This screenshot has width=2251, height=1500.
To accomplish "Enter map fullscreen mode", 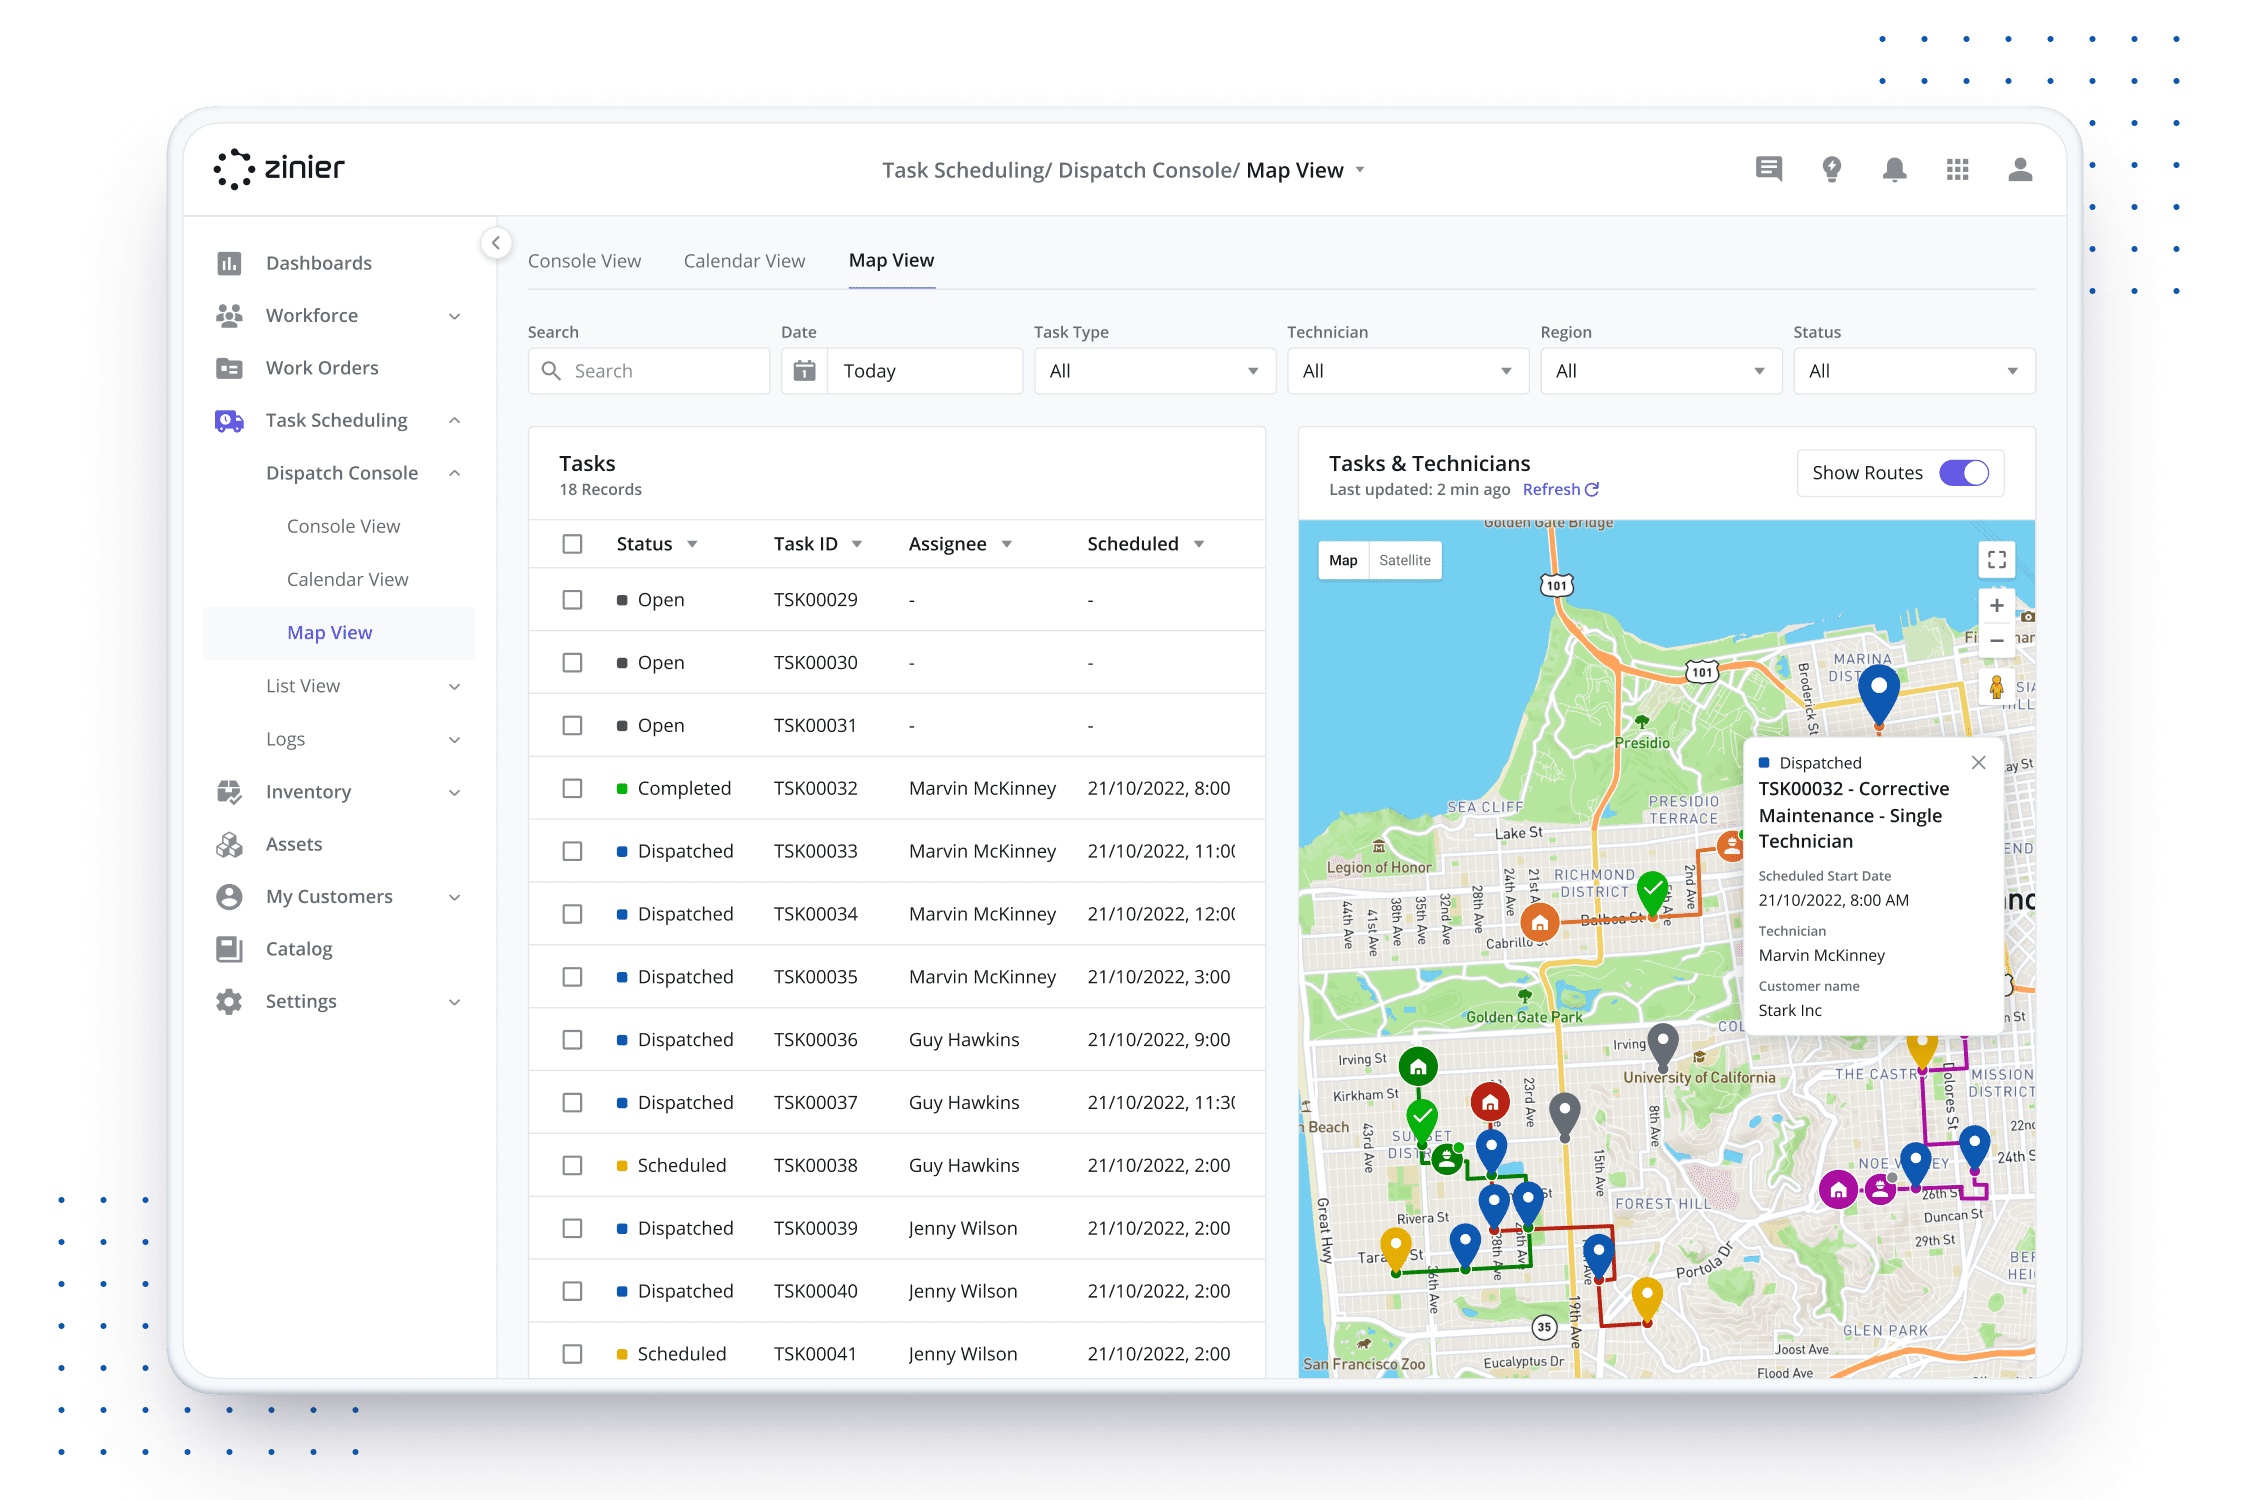I will click(x=1996, y=560).
